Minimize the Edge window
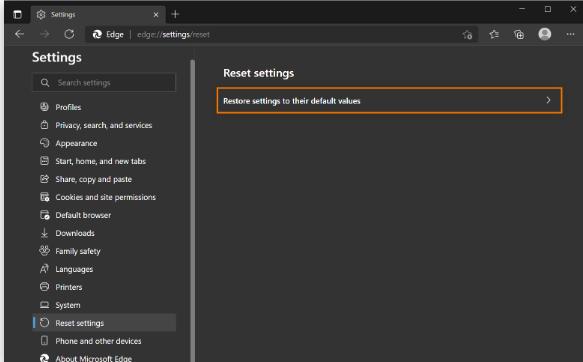583x362 pixels. pos(522,9)
